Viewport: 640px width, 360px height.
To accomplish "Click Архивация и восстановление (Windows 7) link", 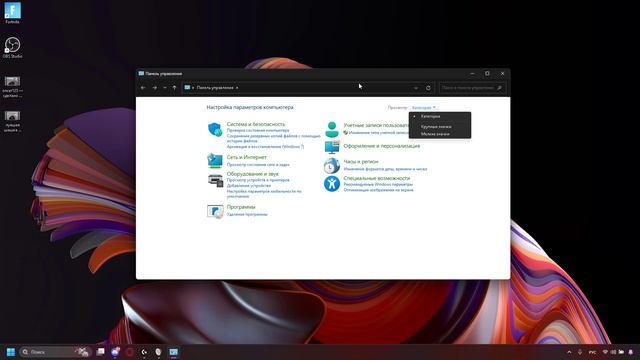I will [x=265, y=147].
